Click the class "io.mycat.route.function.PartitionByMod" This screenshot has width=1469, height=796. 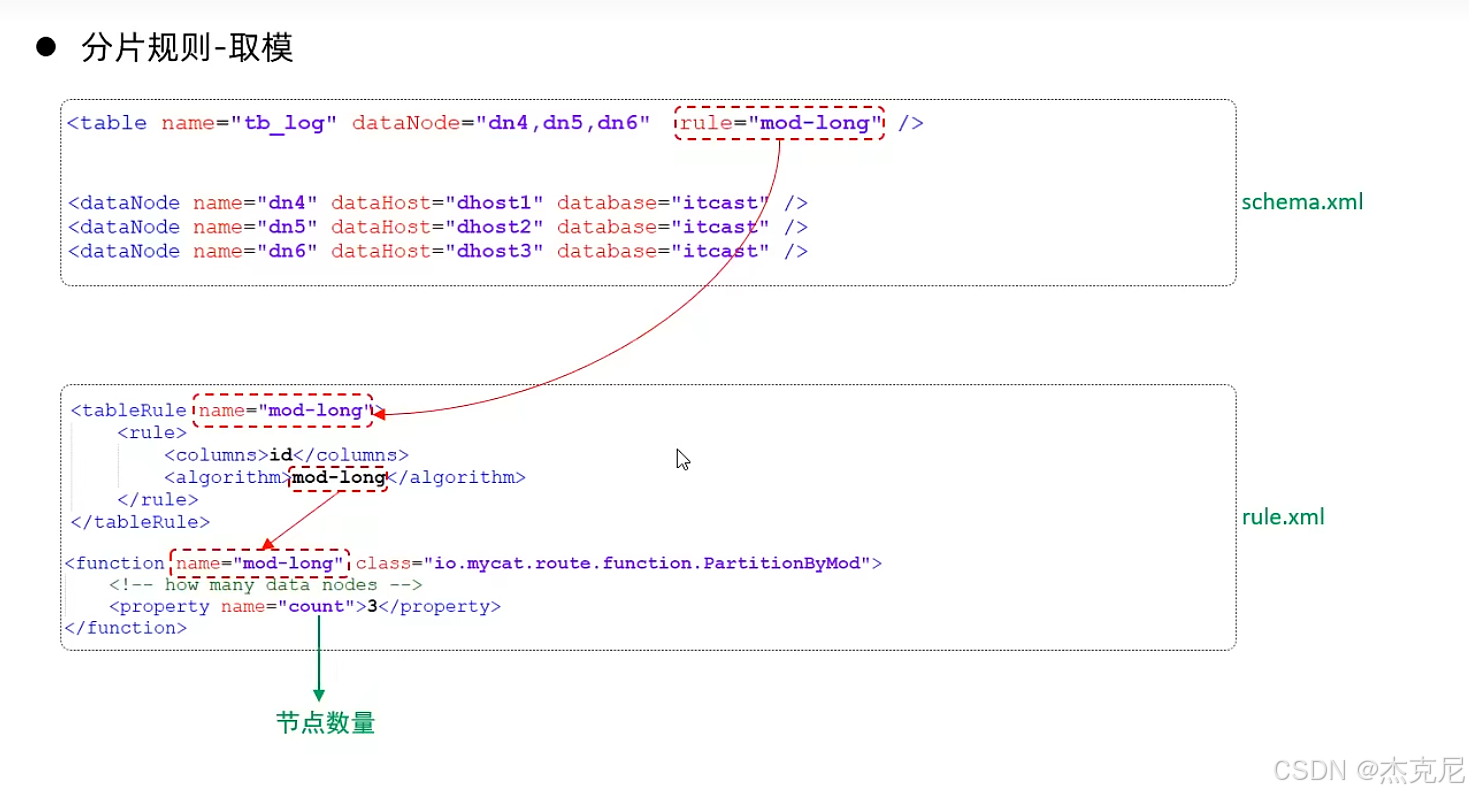(x=650, y=563)
